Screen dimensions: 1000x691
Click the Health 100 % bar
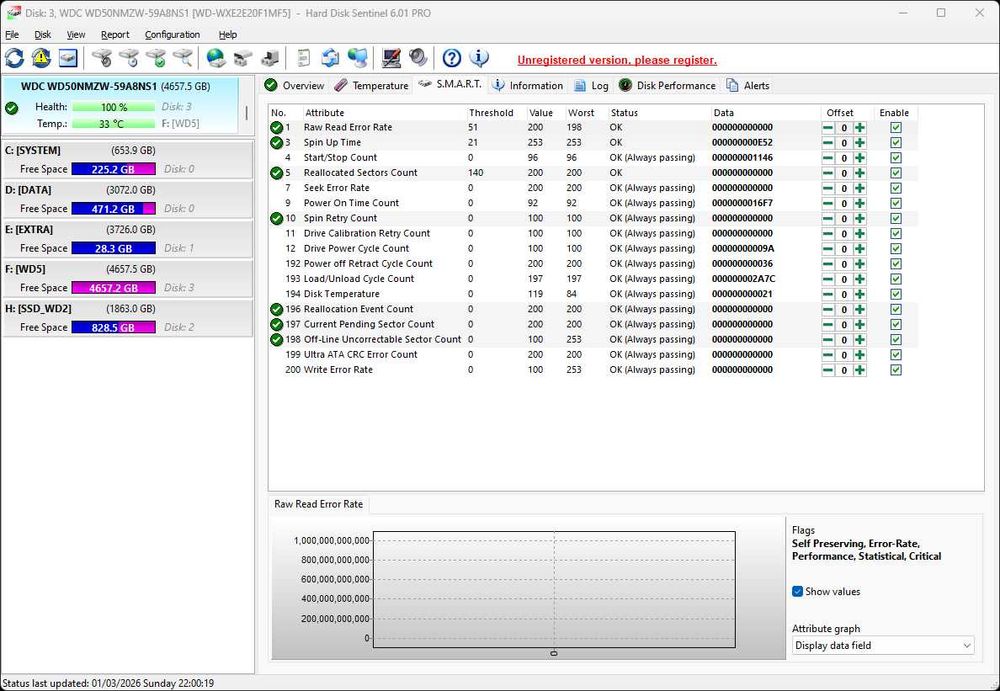114,107
